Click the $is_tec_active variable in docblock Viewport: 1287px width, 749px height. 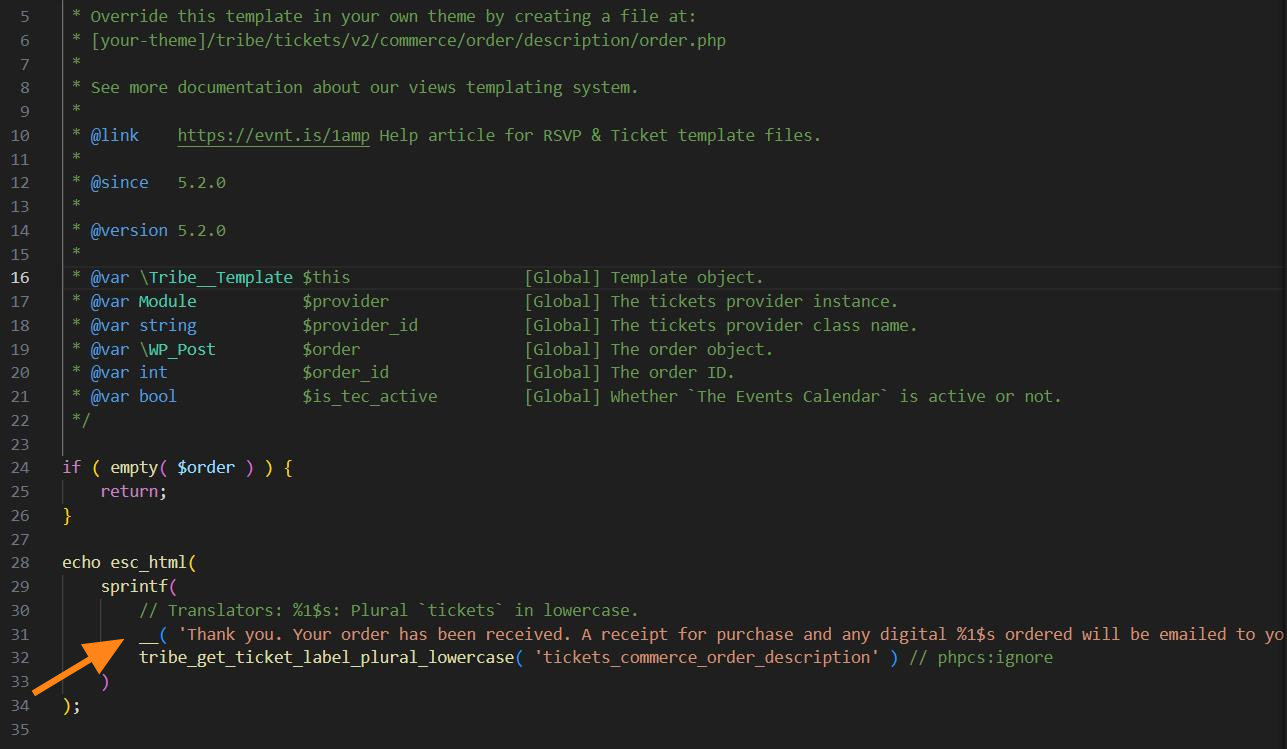pos(370,397)
